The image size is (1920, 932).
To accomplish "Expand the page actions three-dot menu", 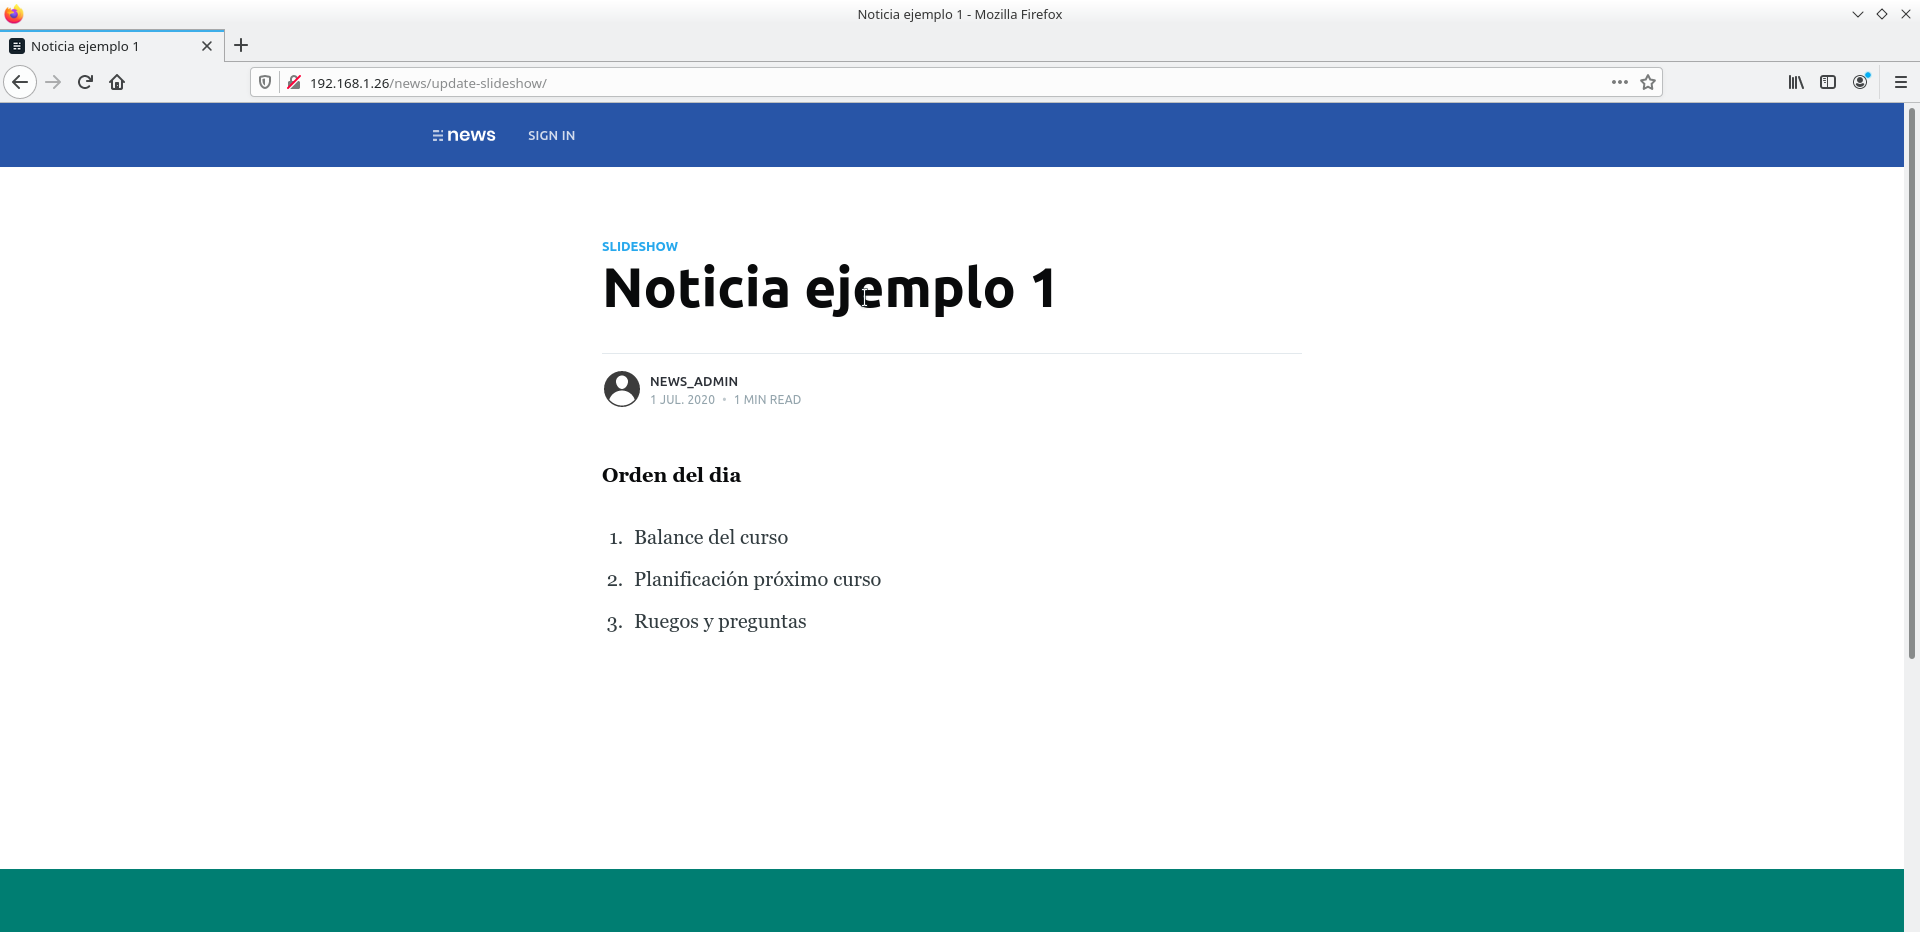I will (x=1619, y=82).
